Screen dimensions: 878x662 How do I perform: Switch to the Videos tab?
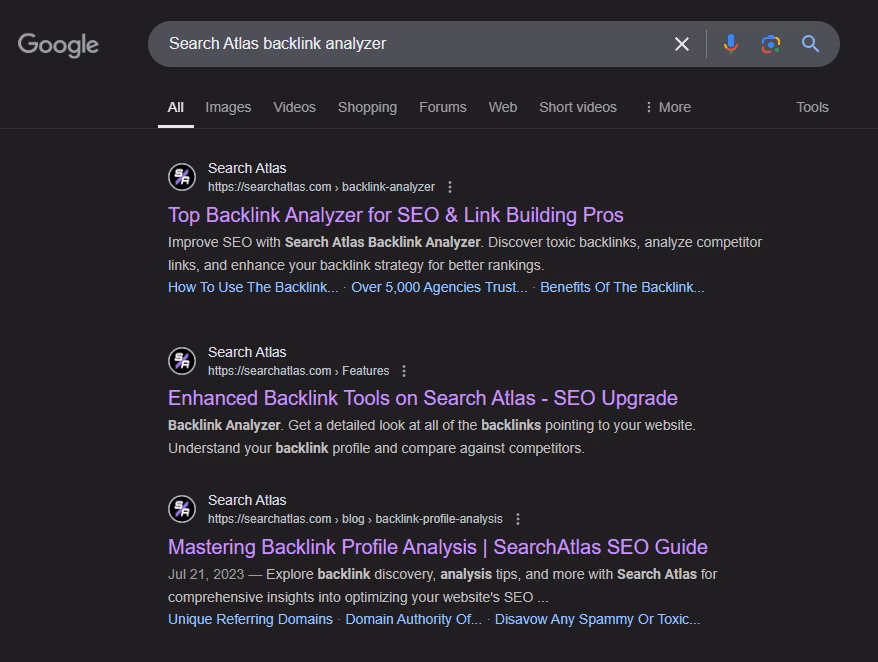(294, 107)
